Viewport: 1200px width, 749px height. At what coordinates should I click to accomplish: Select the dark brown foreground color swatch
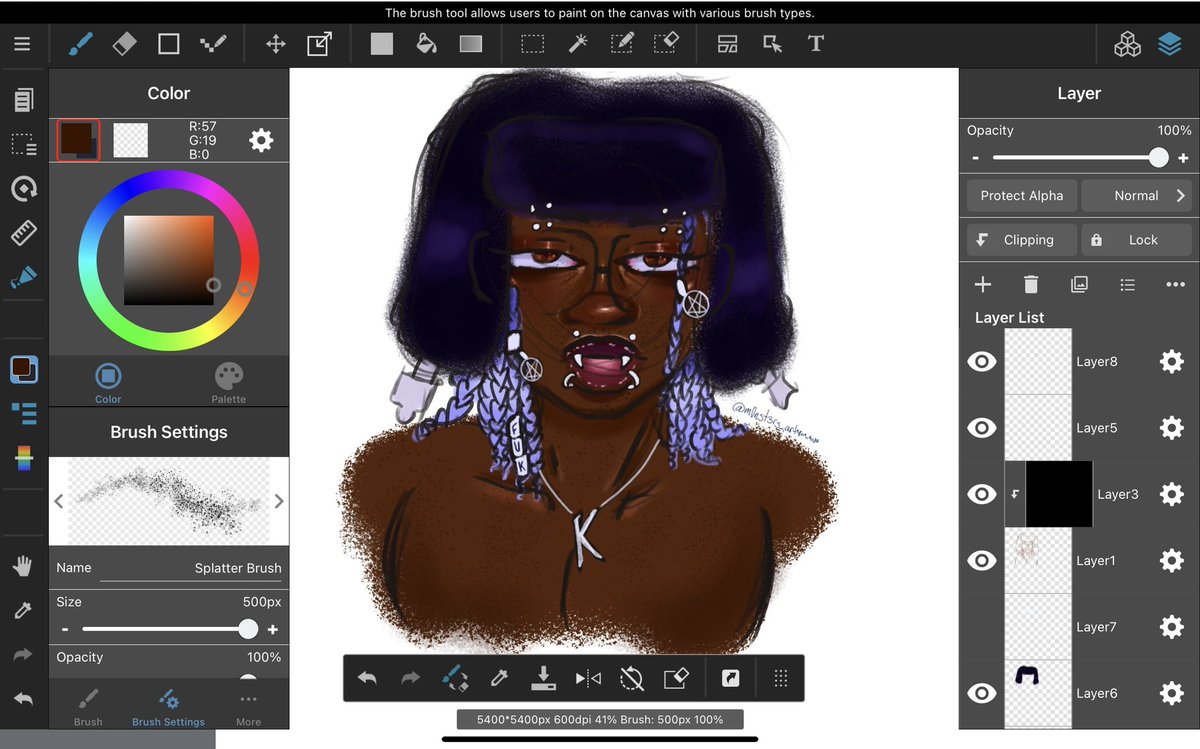pos(78,140)
